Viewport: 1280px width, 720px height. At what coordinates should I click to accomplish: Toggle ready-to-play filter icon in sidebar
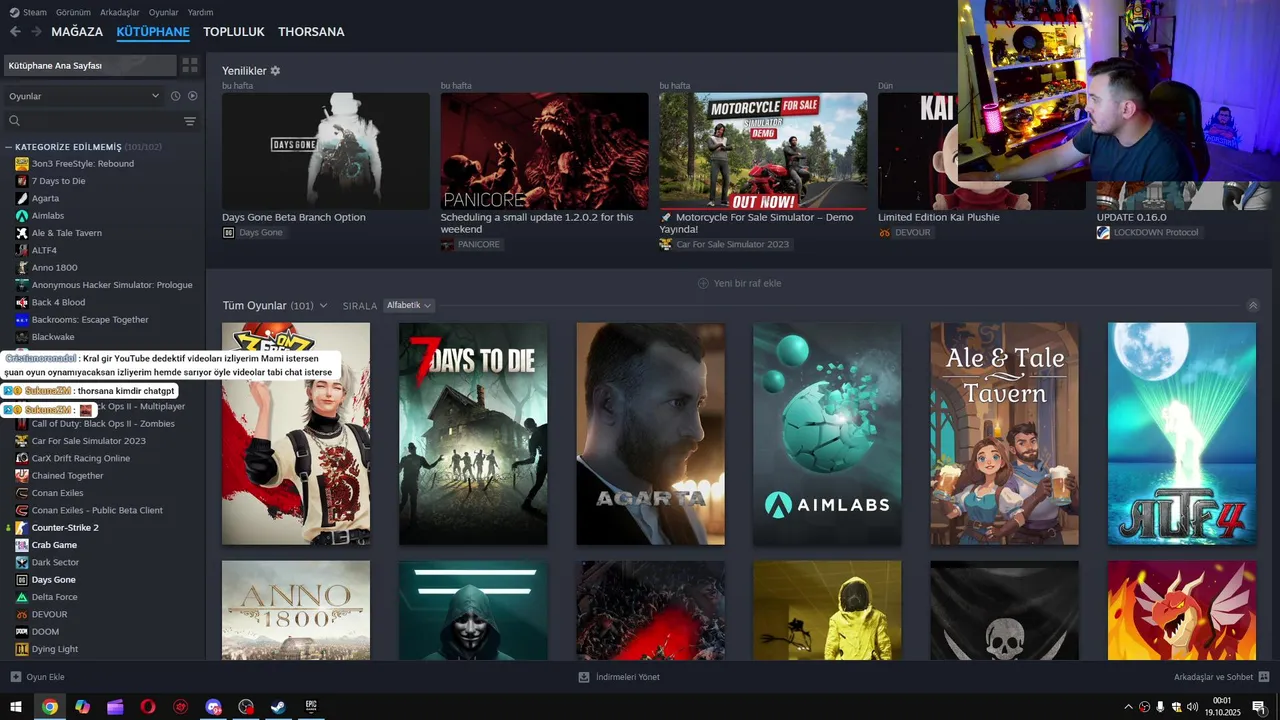192,96
